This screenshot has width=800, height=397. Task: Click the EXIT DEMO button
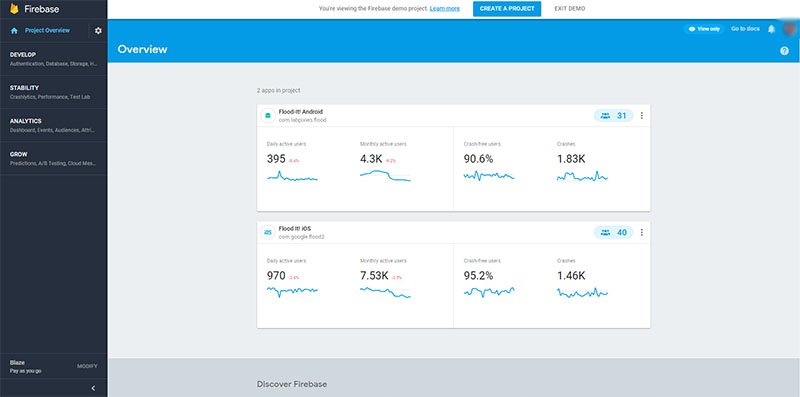pos(569,9)
